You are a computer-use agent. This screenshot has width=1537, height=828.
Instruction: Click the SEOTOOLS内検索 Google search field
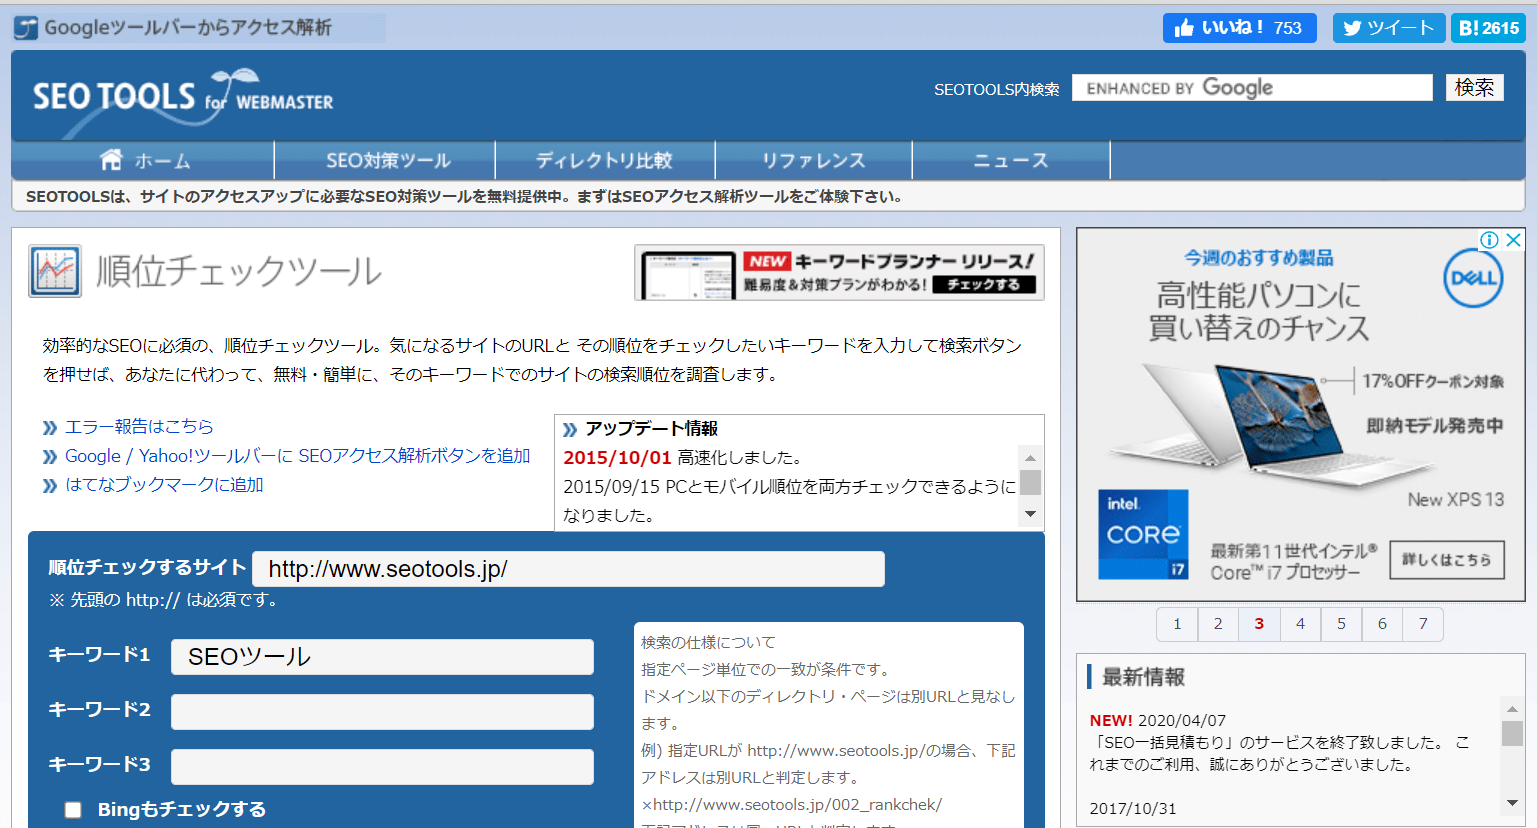coord(1252,88)
